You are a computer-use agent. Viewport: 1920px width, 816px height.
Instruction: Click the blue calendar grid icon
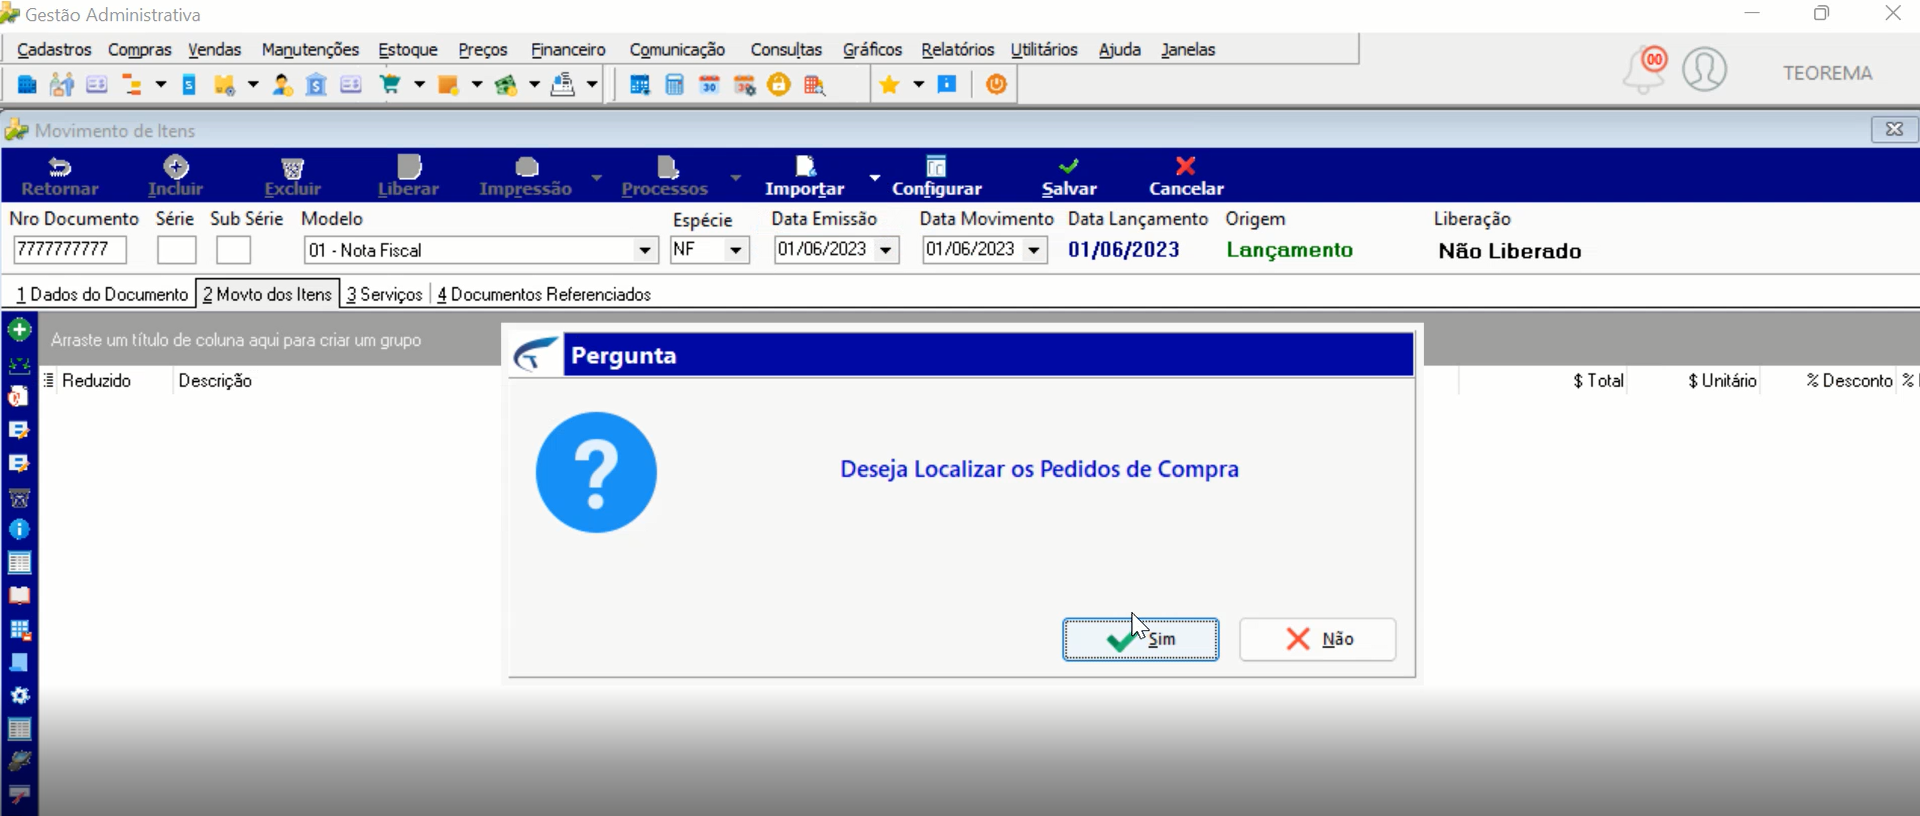point(640,85)
